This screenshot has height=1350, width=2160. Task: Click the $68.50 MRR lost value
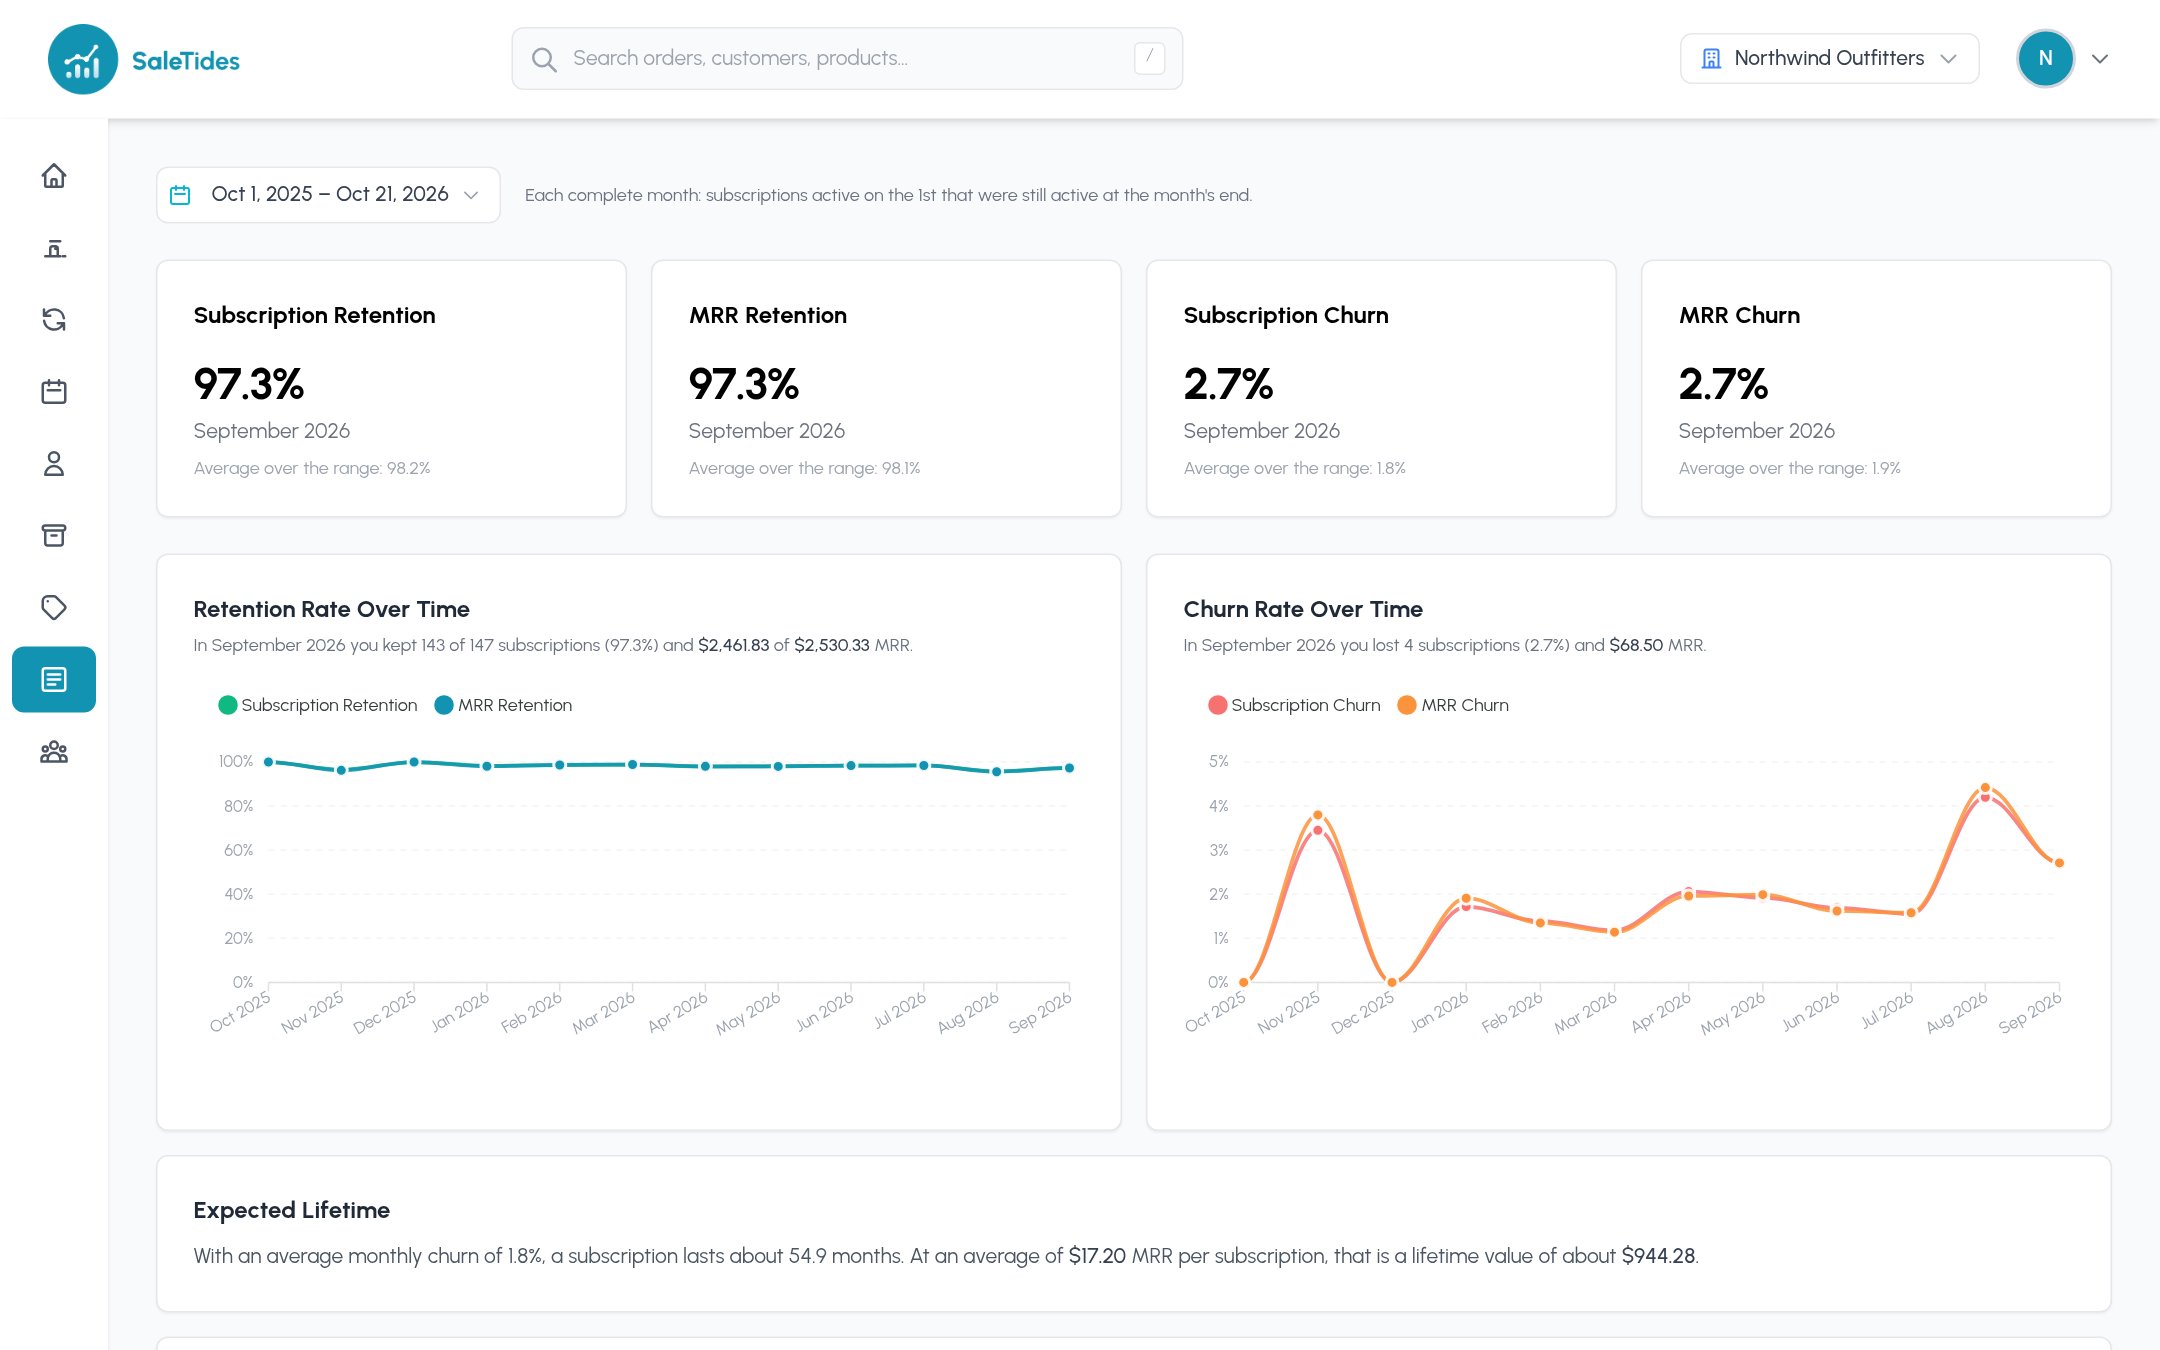pyautogui.click(x=1636, y=645)
